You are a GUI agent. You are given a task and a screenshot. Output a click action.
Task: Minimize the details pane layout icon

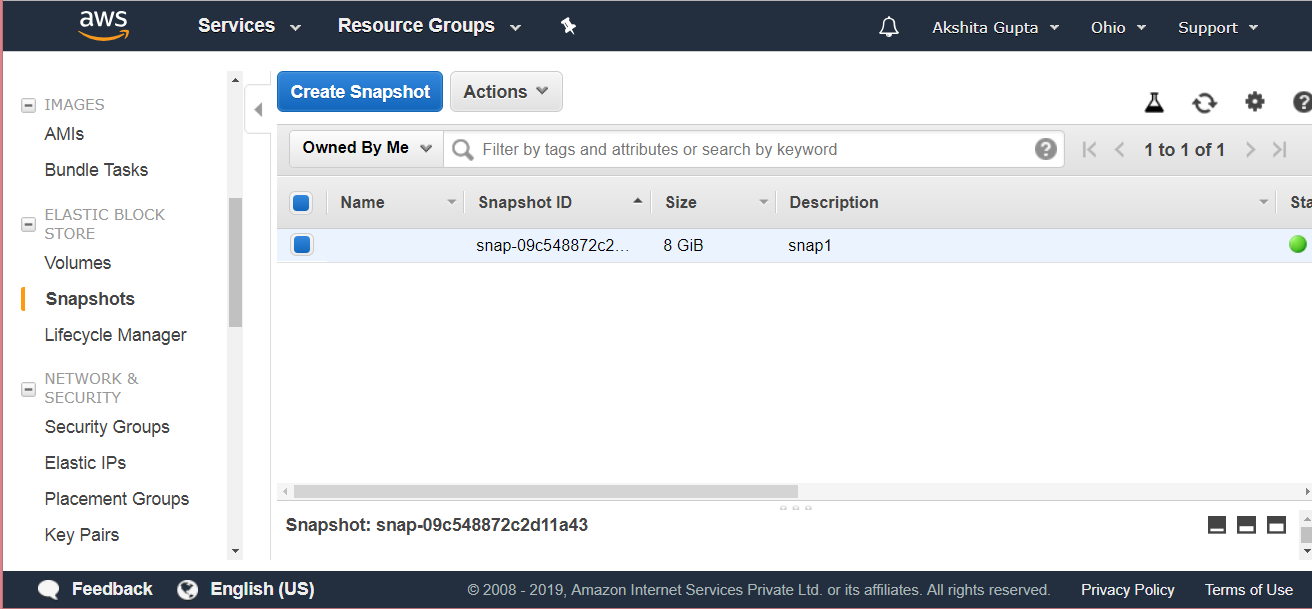[1217, 525]
